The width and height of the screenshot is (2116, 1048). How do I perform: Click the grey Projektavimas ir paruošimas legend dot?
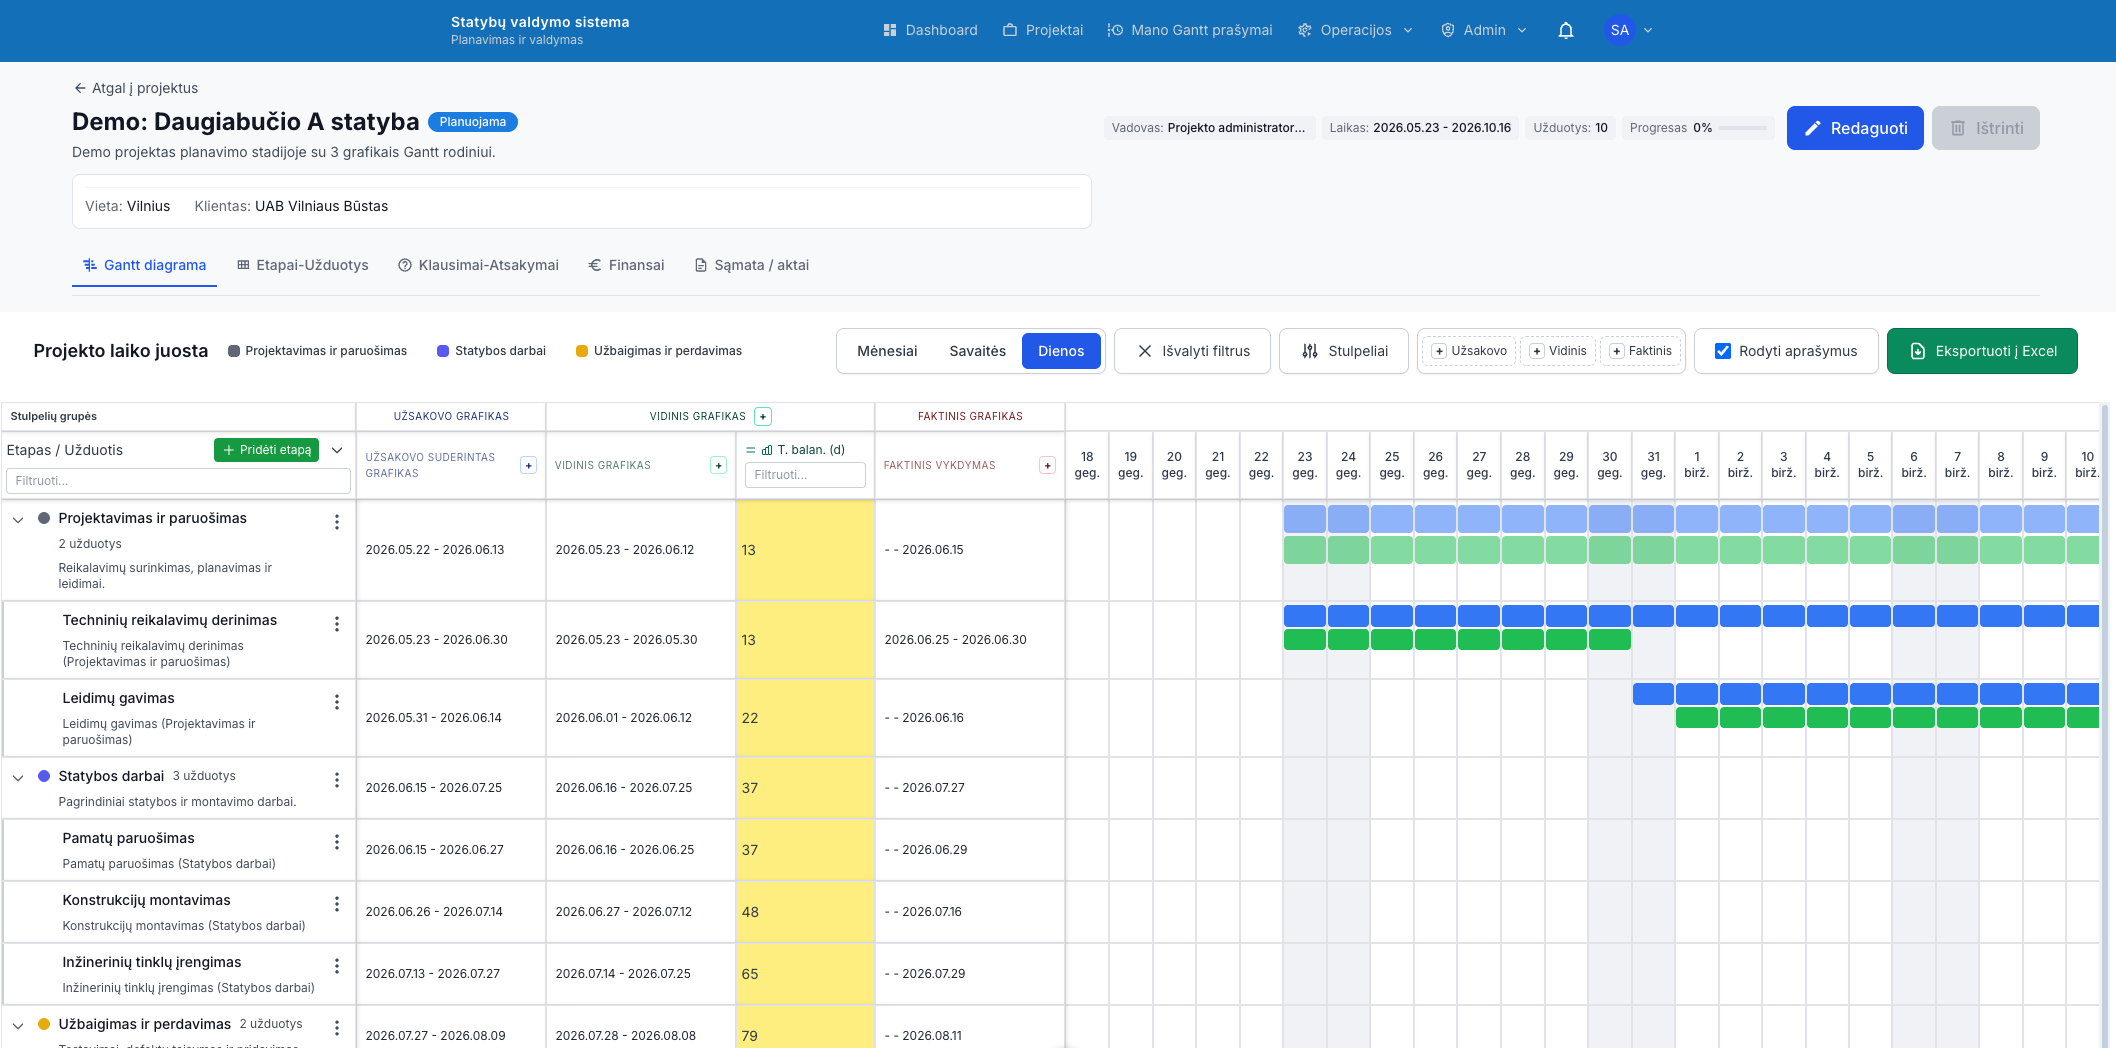click(234, 351)
